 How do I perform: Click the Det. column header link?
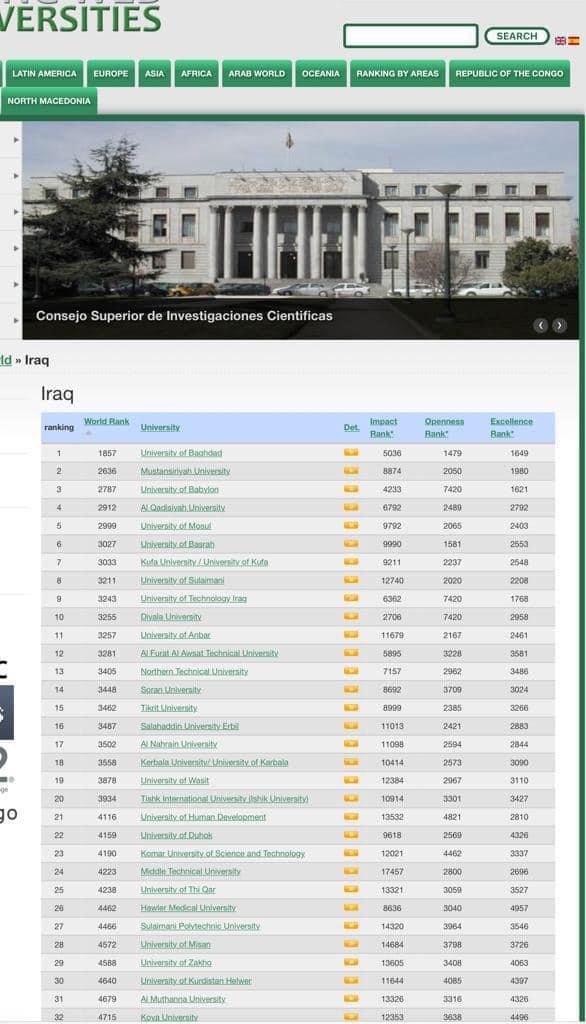[351, 427]
